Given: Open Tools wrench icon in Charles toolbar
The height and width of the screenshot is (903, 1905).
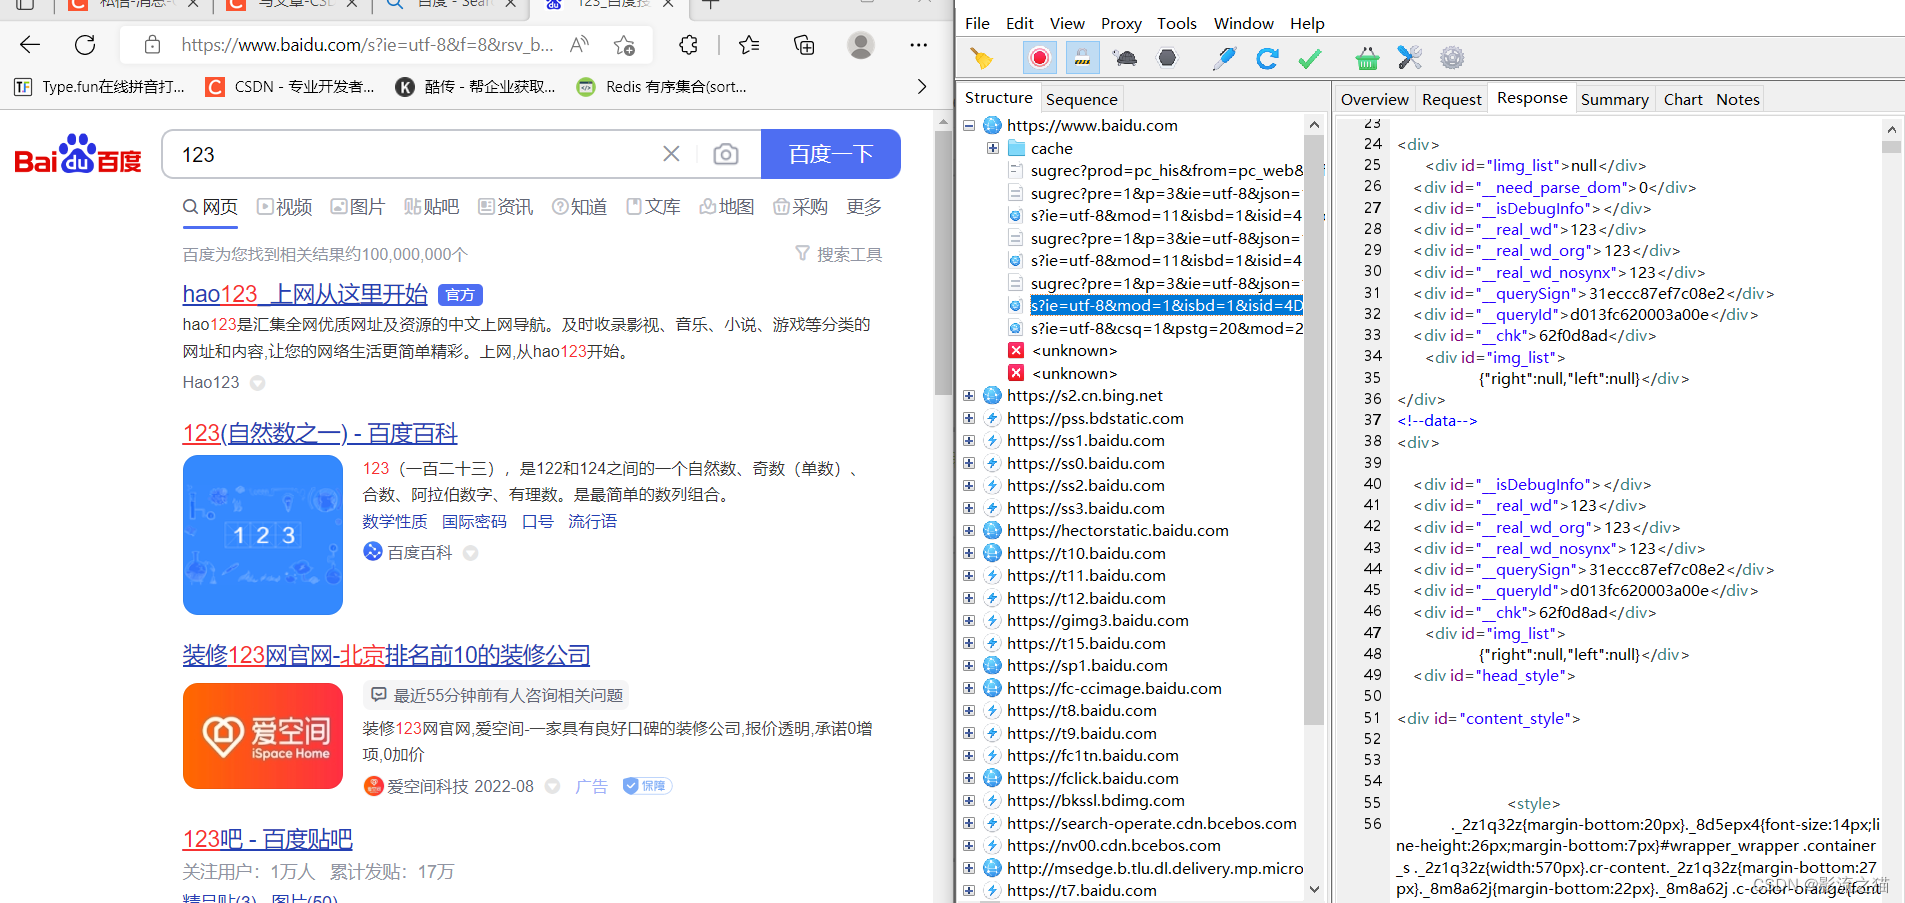Looking at the screenshot, I should point(1410,58).
